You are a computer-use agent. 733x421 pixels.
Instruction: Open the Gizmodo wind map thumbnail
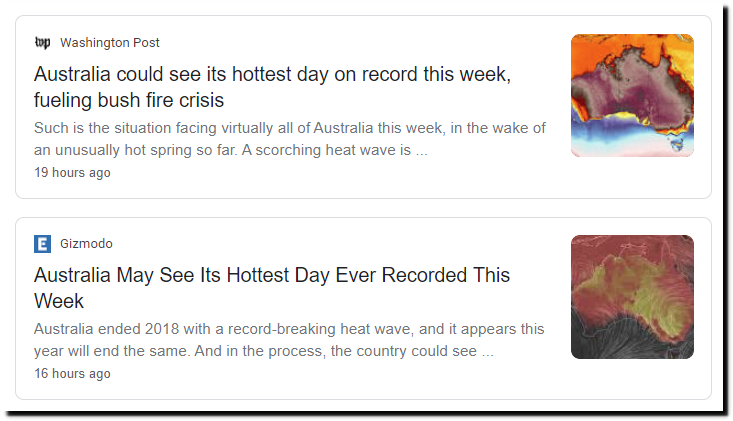[x=632, y=297]
